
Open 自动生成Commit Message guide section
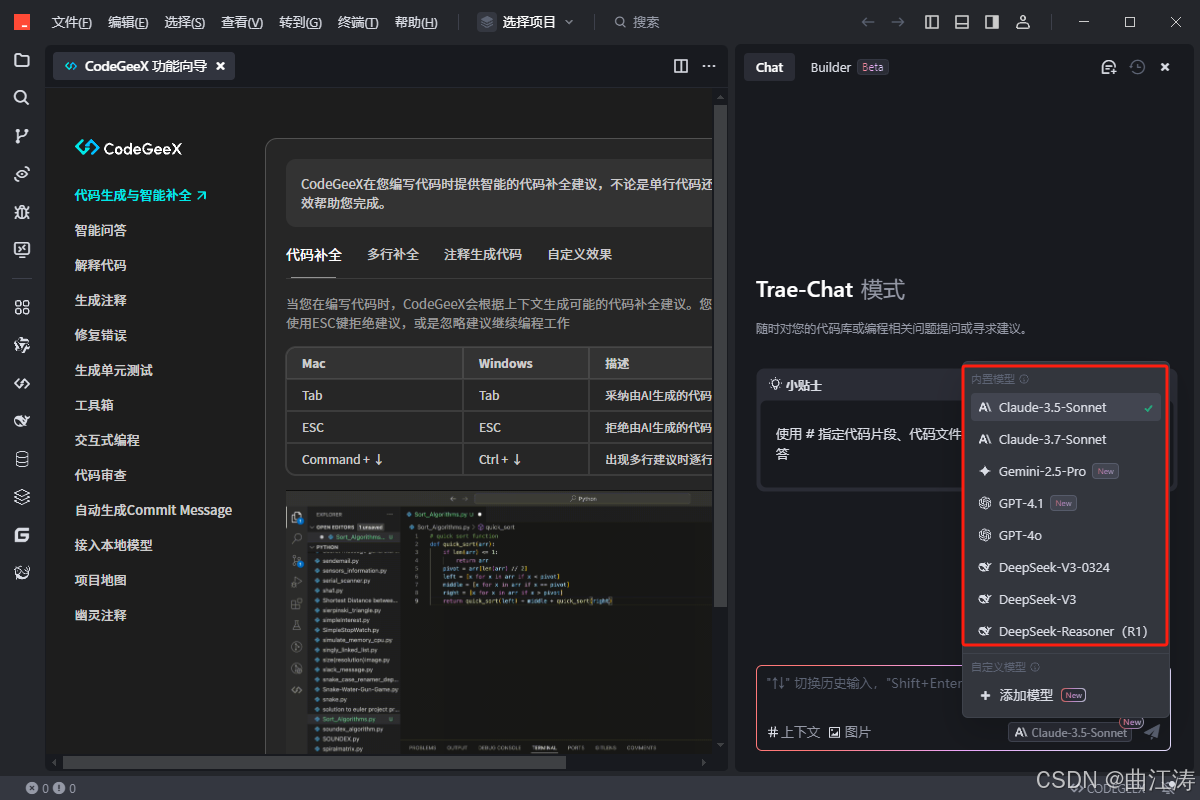tap(153, 510)
